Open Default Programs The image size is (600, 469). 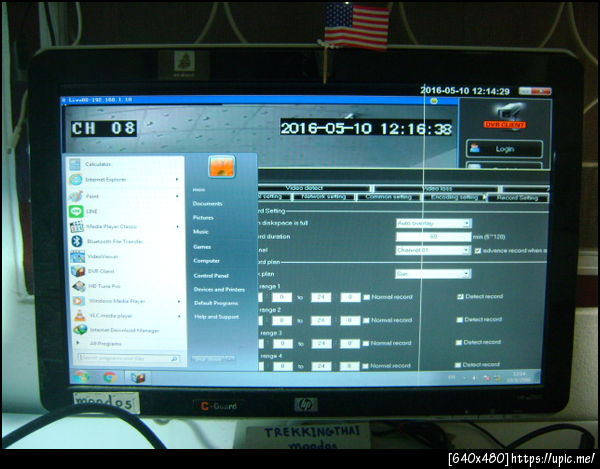[216, 303]
